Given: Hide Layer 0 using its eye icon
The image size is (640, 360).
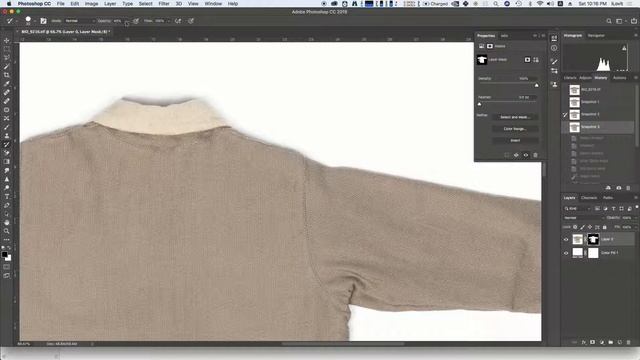Looking at the screenshot, I should (566, 240).
